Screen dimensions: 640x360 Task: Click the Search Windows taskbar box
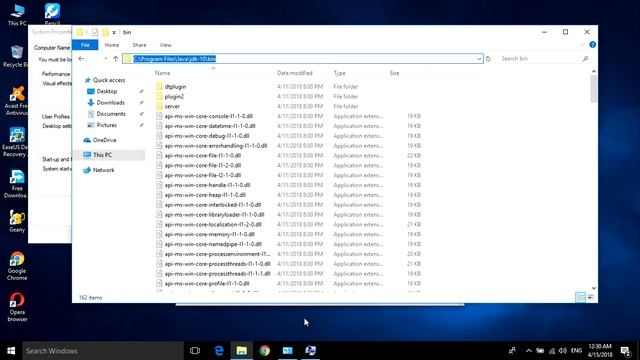click(103, 351)
